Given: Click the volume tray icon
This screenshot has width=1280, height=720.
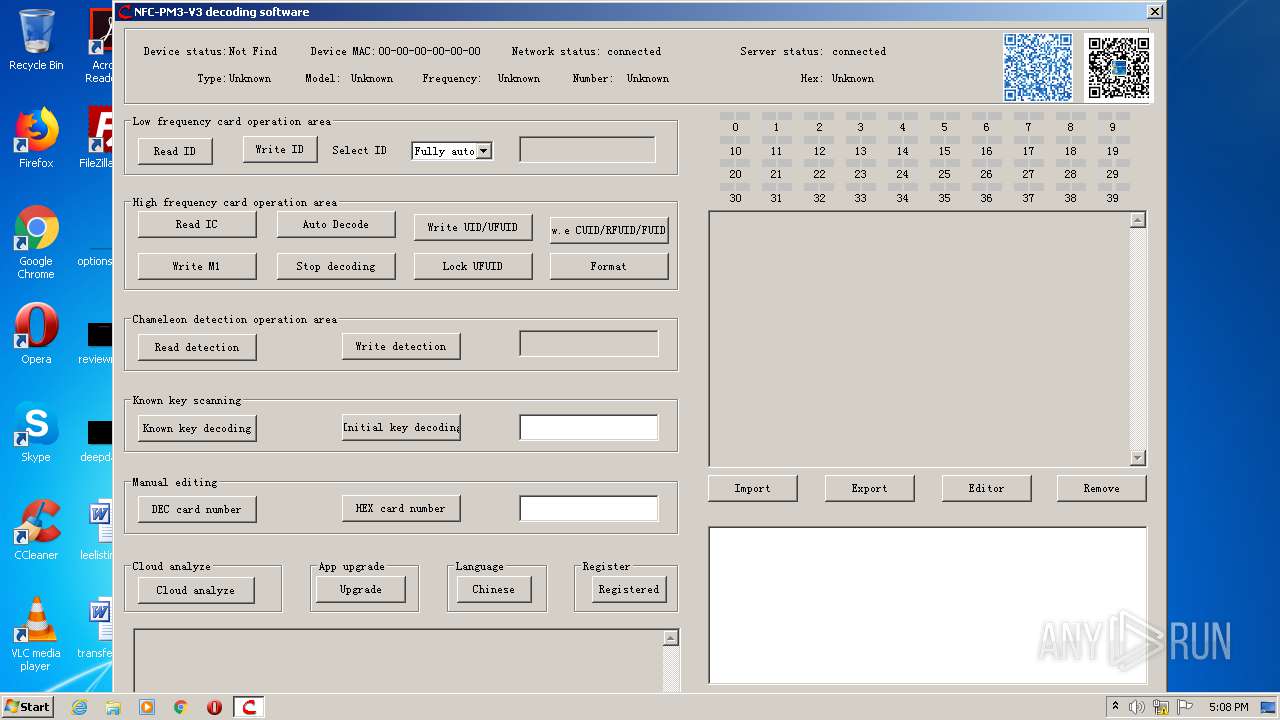Looking at the screenshot, I should tap(1137, 707).
